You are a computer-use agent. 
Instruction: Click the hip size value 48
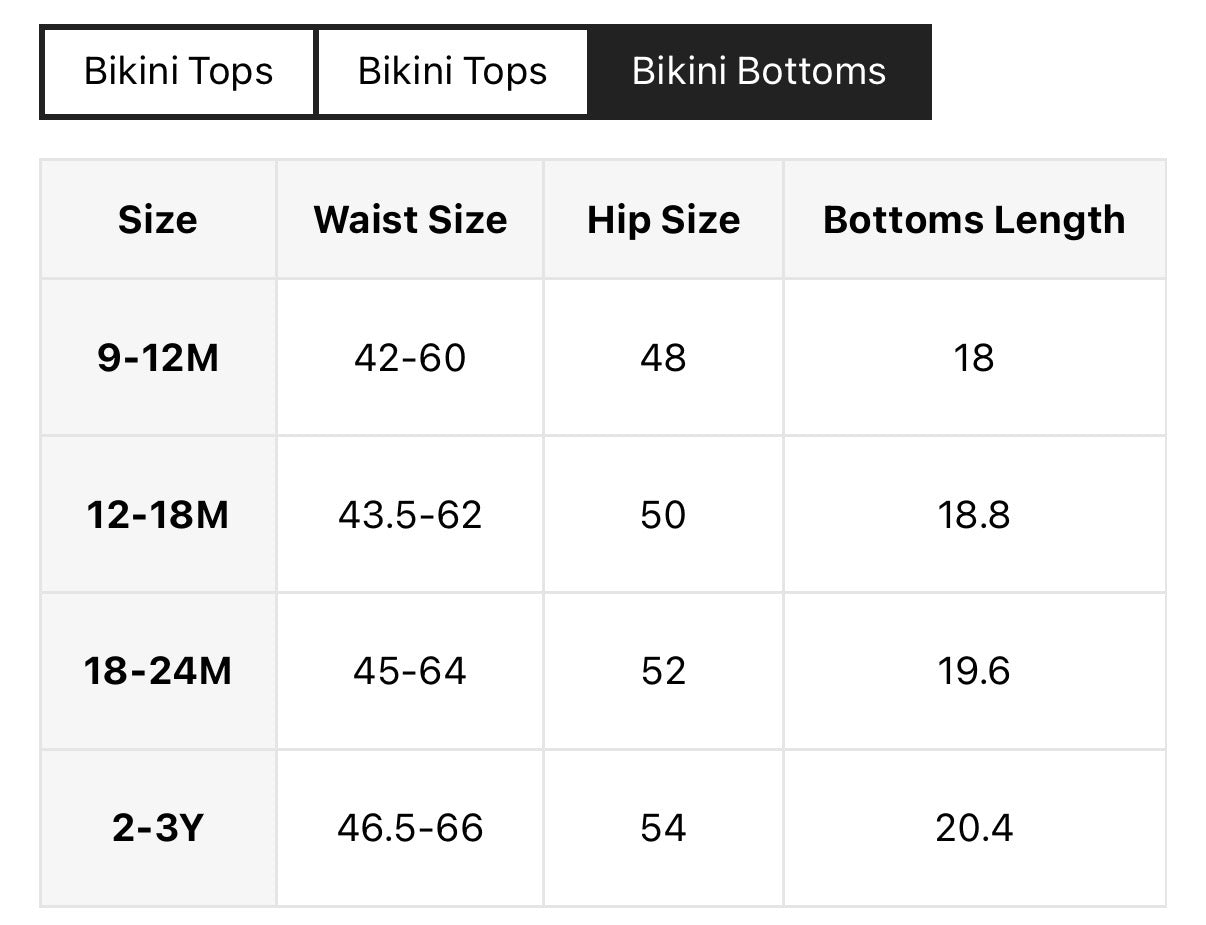tap(663, 358)
